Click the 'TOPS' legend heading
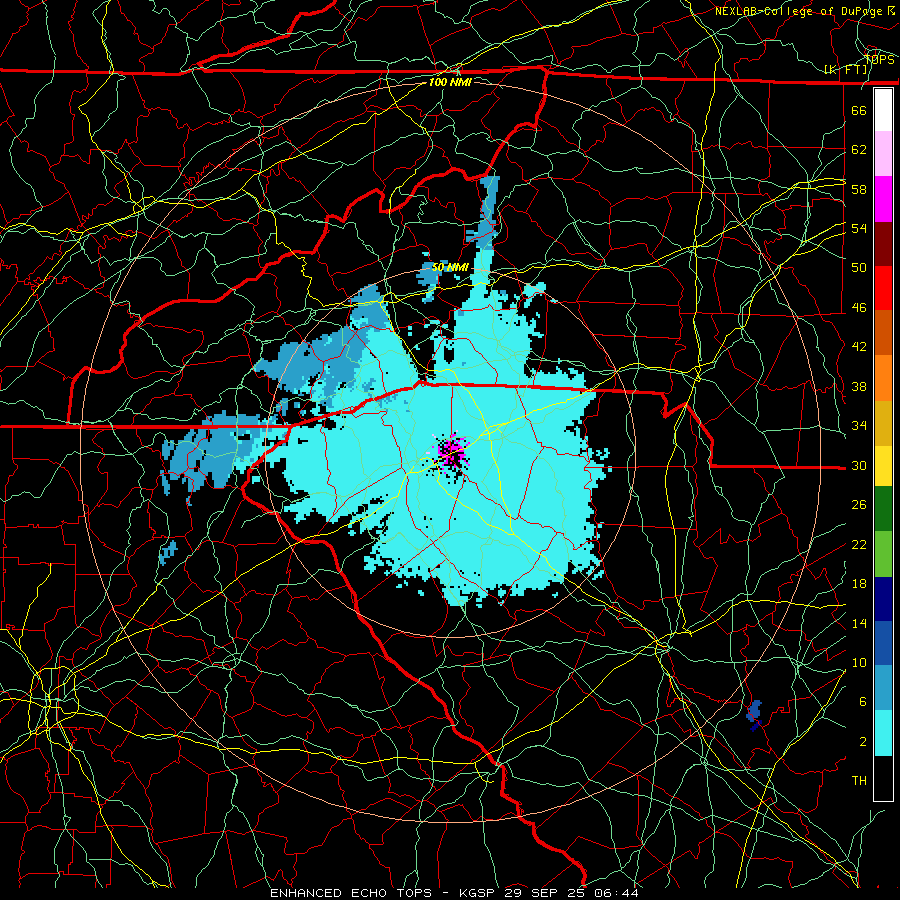900x900 pixels. [879, 59]
